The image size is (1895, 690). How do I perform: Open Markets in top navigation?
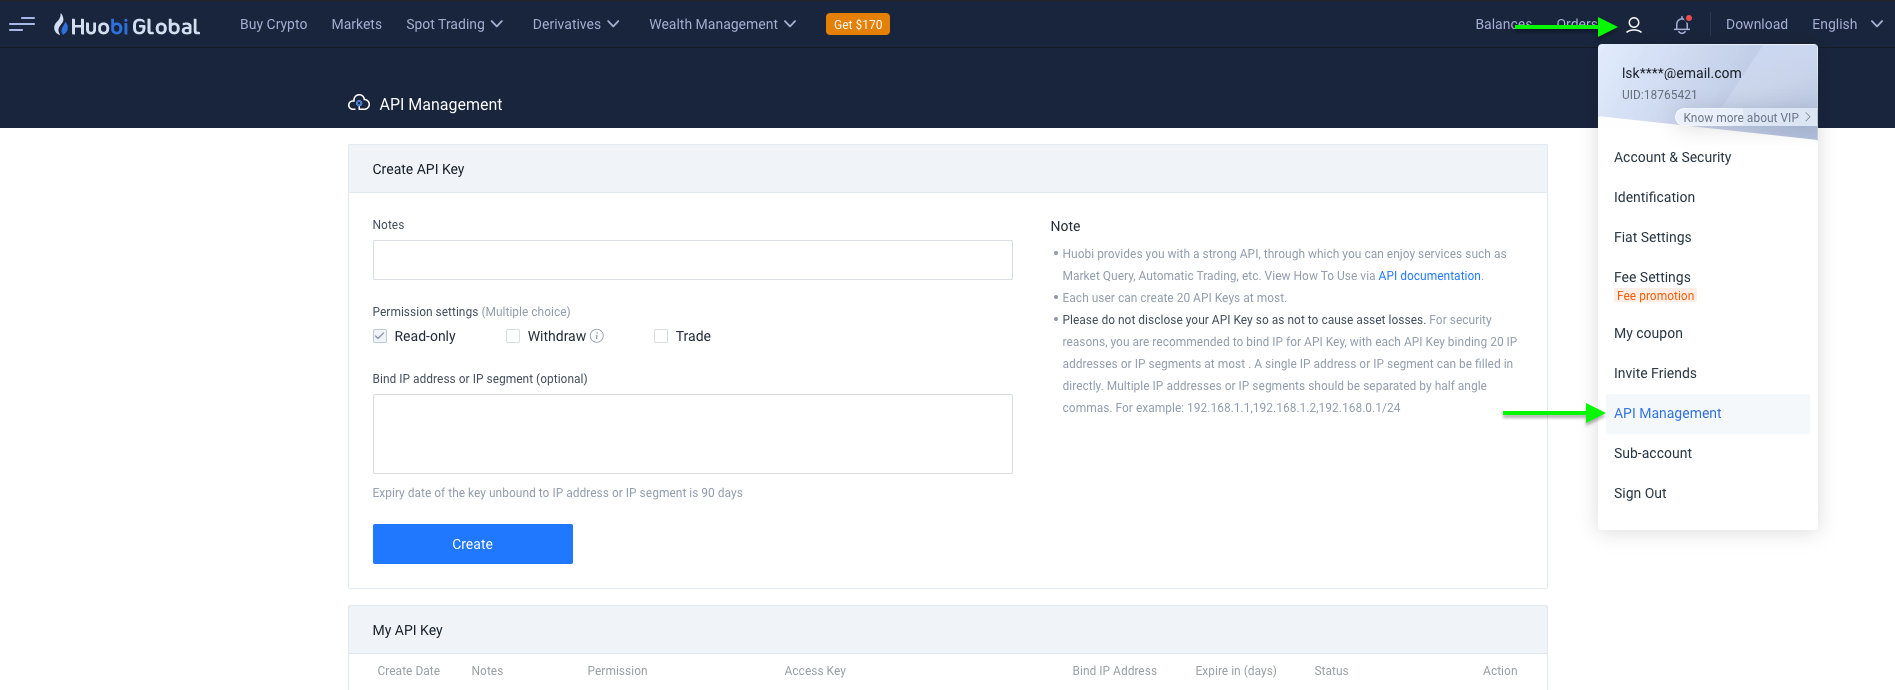click(x=357, y=24)
